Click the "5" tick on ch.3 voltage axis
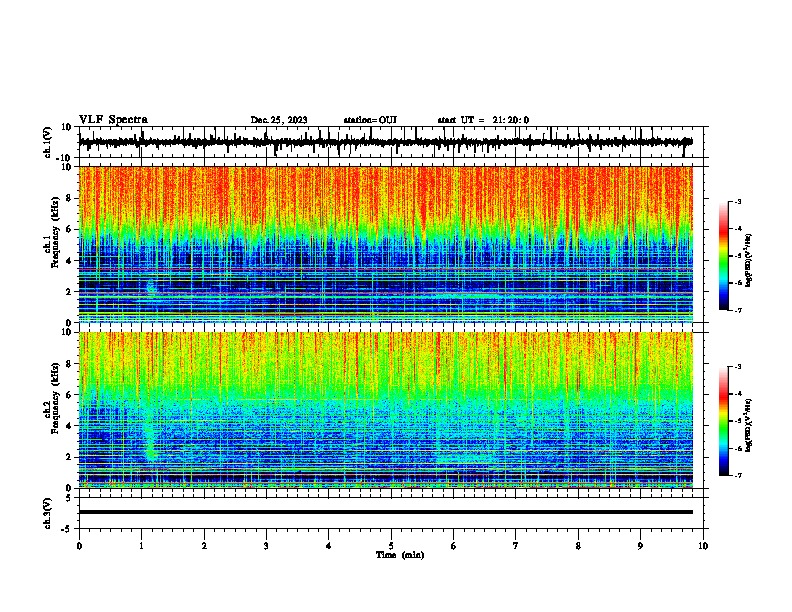 pos(69,498)
